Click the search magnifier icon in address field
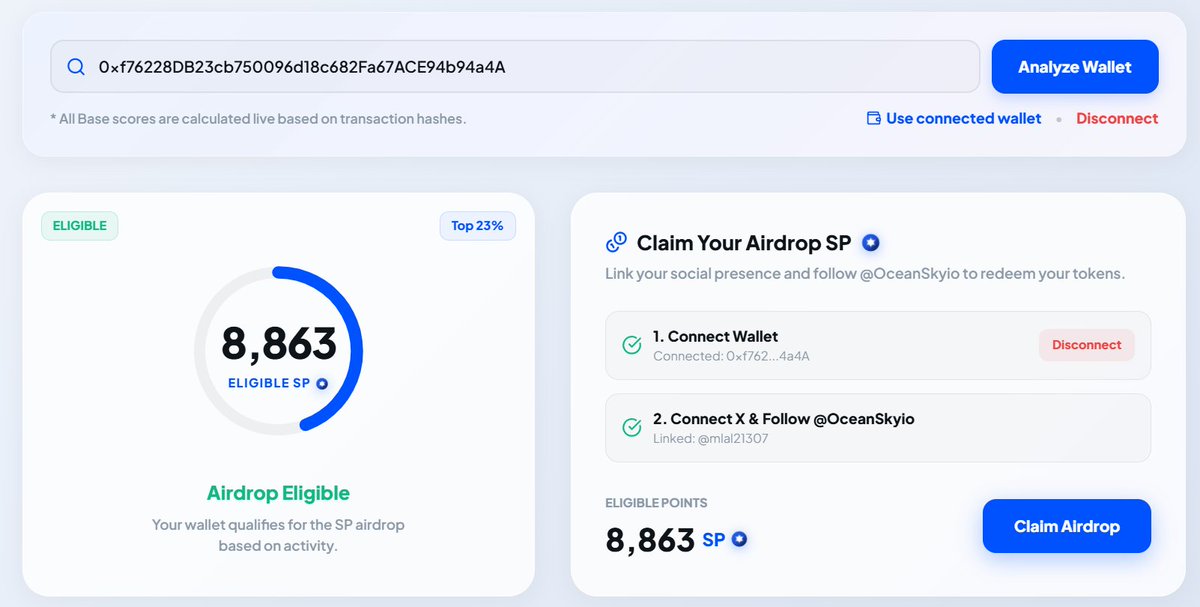The image size is (1200, 607). tap(76, 67)
